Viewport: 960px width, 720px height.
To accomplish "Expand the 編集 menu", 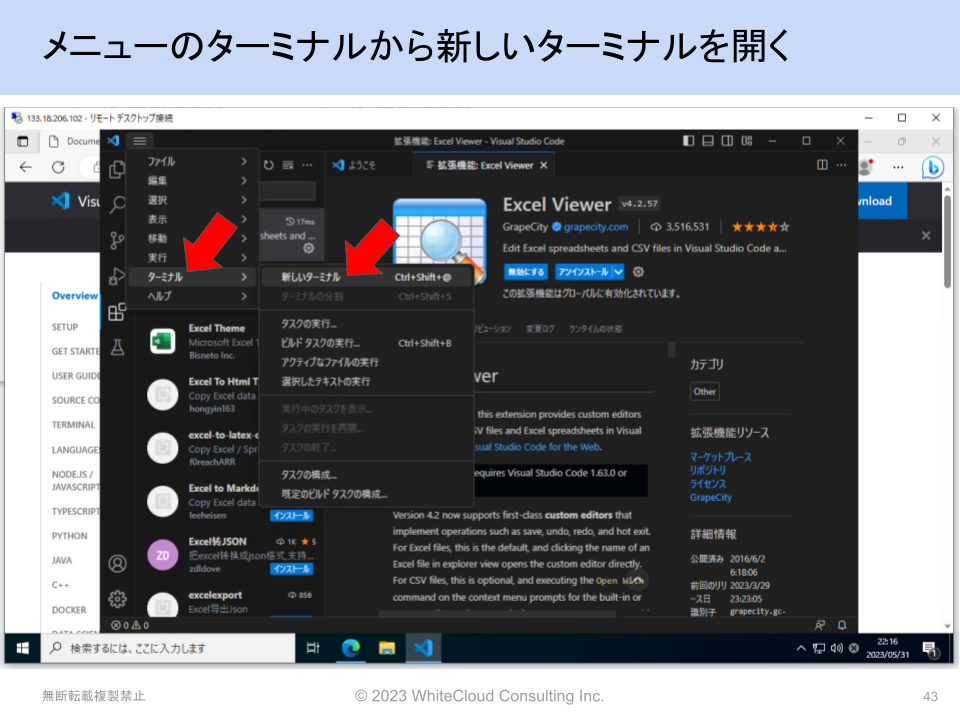I will [x=194, y=181].
